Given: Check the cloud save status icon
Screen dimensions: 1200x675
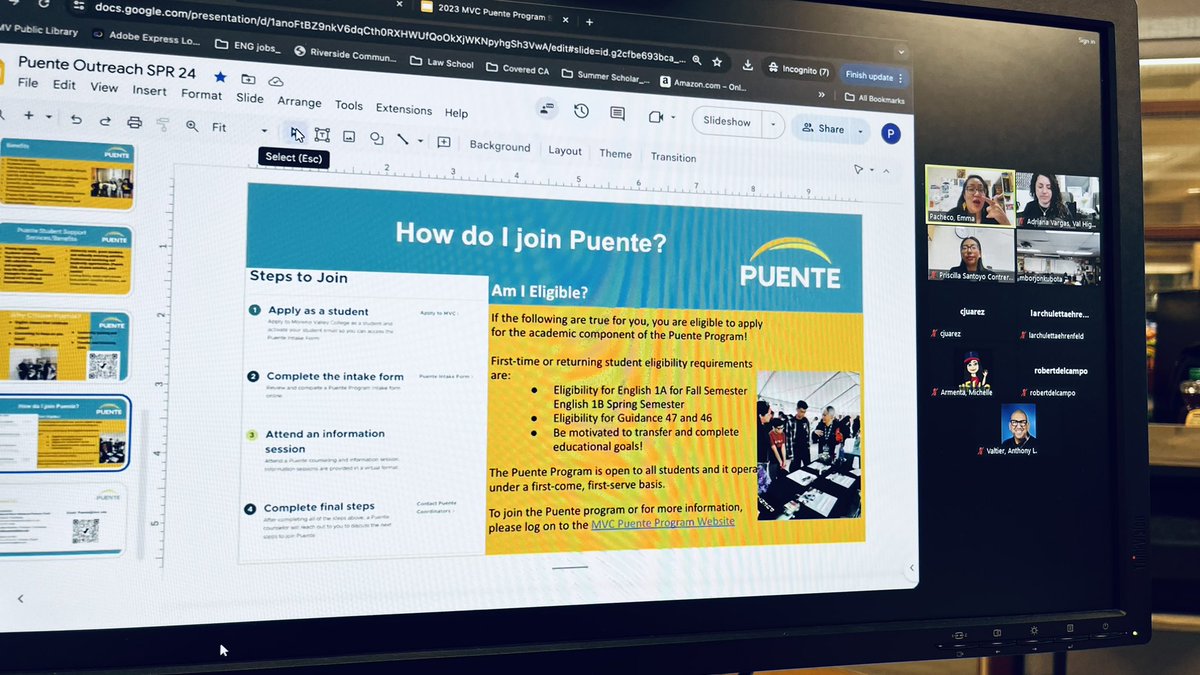Looking at the screenshot, I should pyautogui.click(x=276, y=81).
